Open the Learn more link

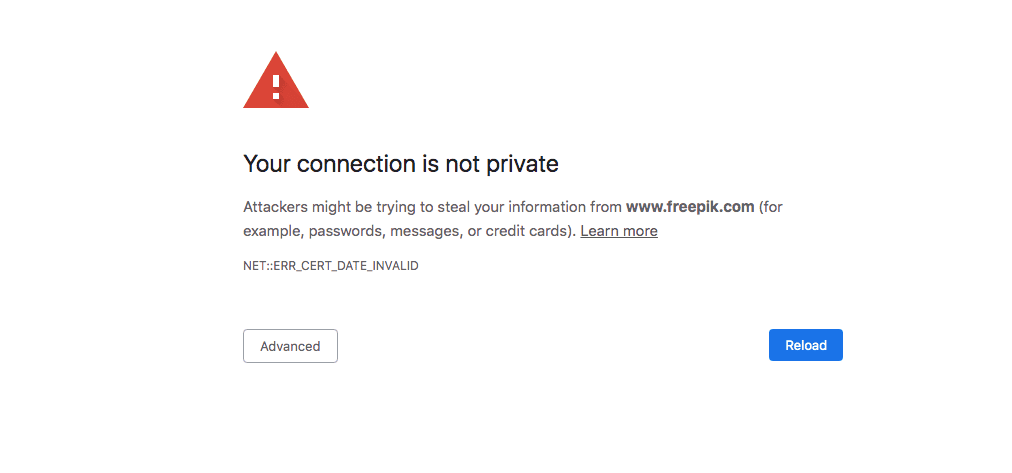click(x=619, y=231)
